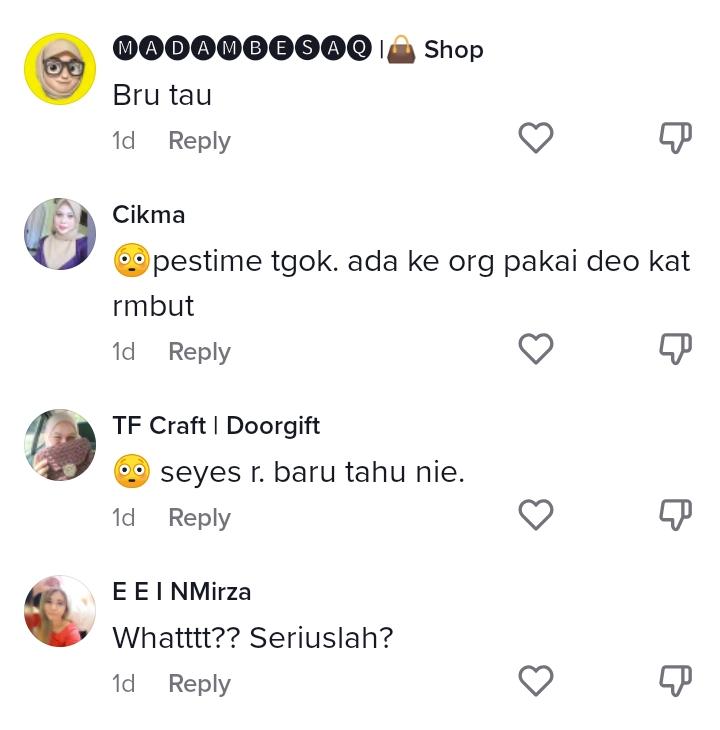Open TF Craft | Doorgift username link
720x730 pixels.
216,425
